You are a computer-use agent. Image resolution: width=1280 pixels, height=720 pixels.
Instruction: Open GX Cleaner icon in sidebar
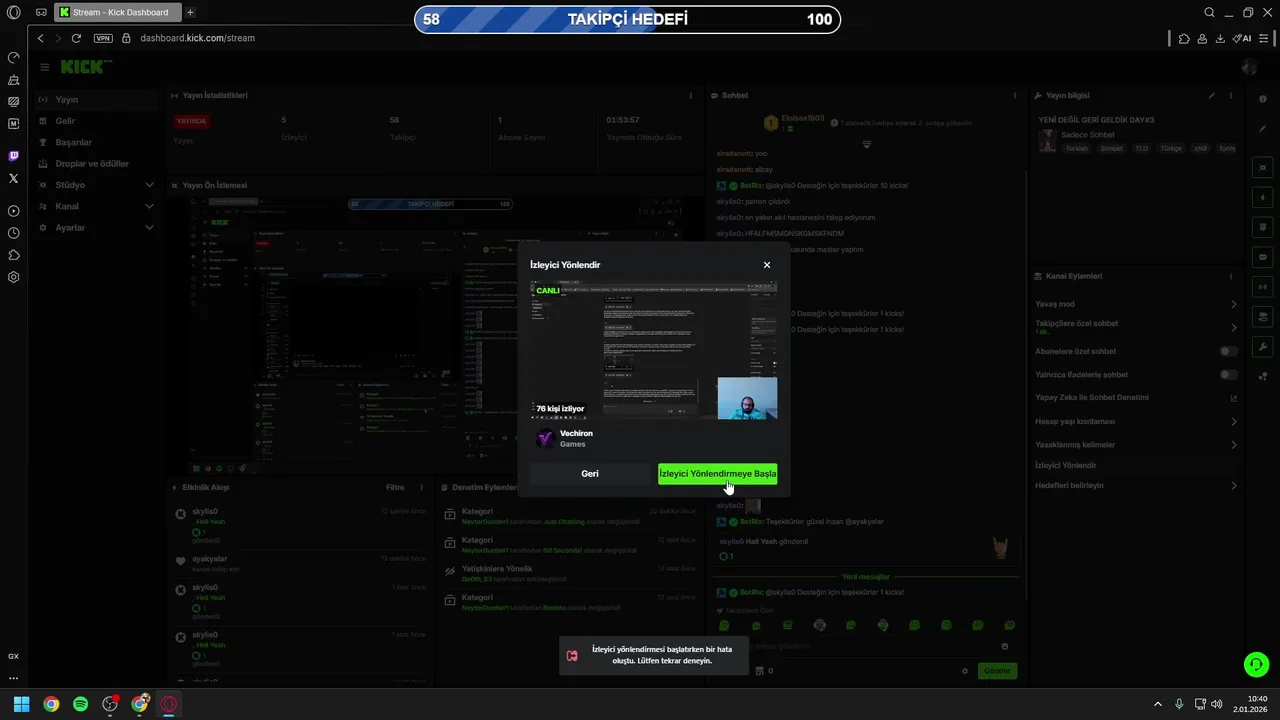coord(13,80)
